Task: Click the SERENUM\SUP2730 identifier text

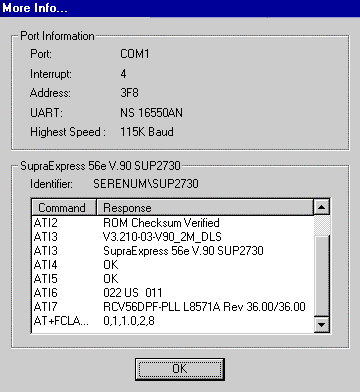Action: pos(146,184)
